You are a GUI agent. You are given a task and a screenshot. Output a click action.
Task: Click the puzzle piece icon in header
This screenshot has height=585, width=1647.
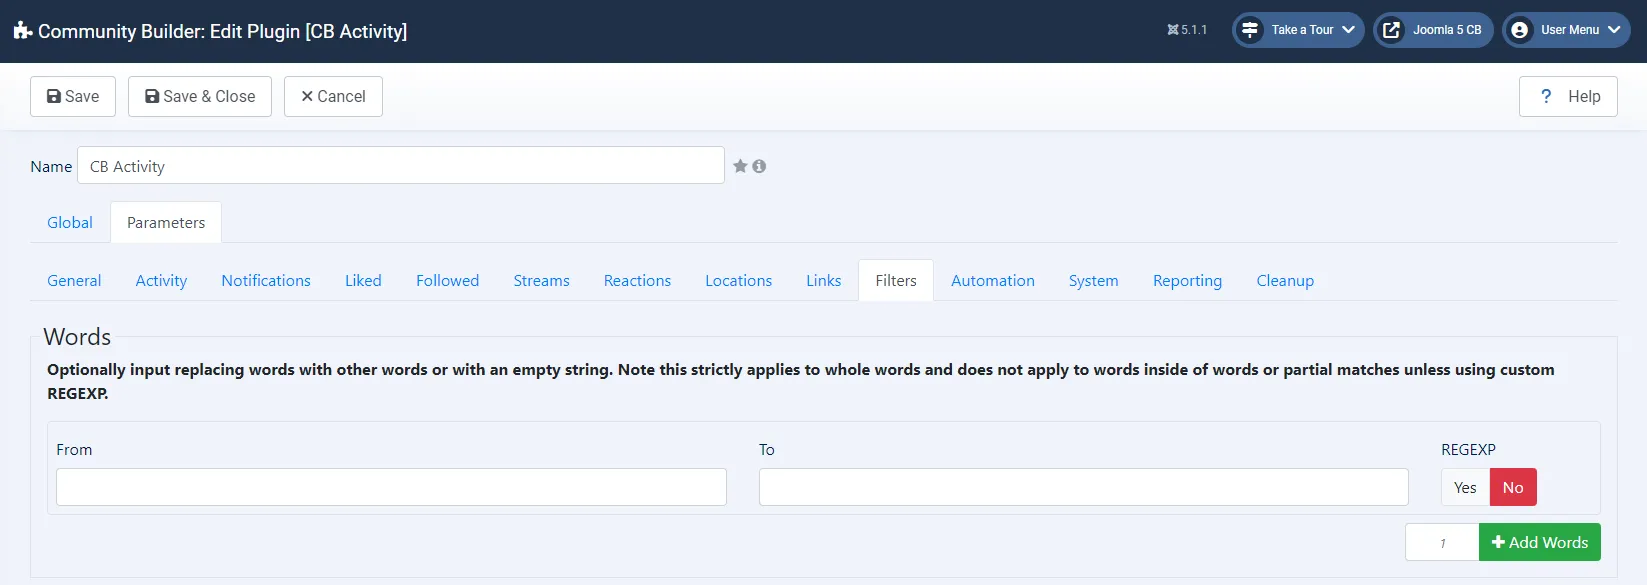23,31
